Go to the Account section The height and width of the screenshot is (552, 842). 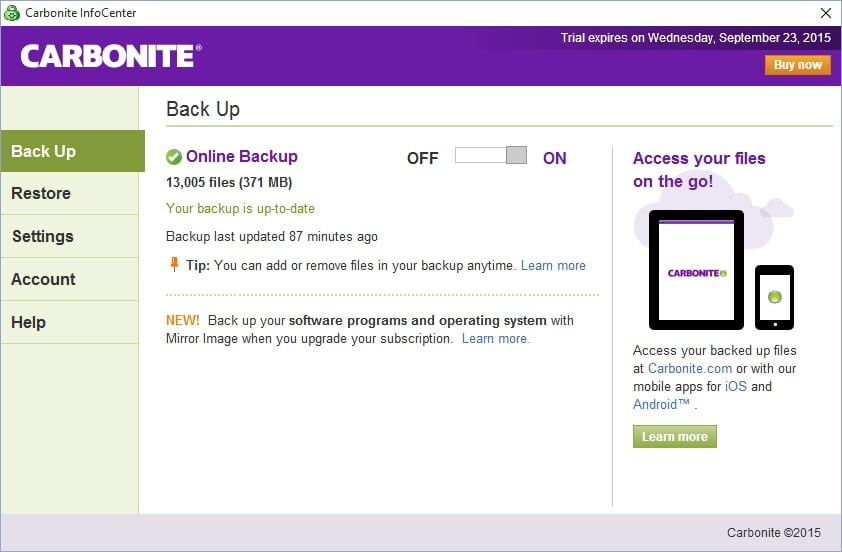click(43, 279)
